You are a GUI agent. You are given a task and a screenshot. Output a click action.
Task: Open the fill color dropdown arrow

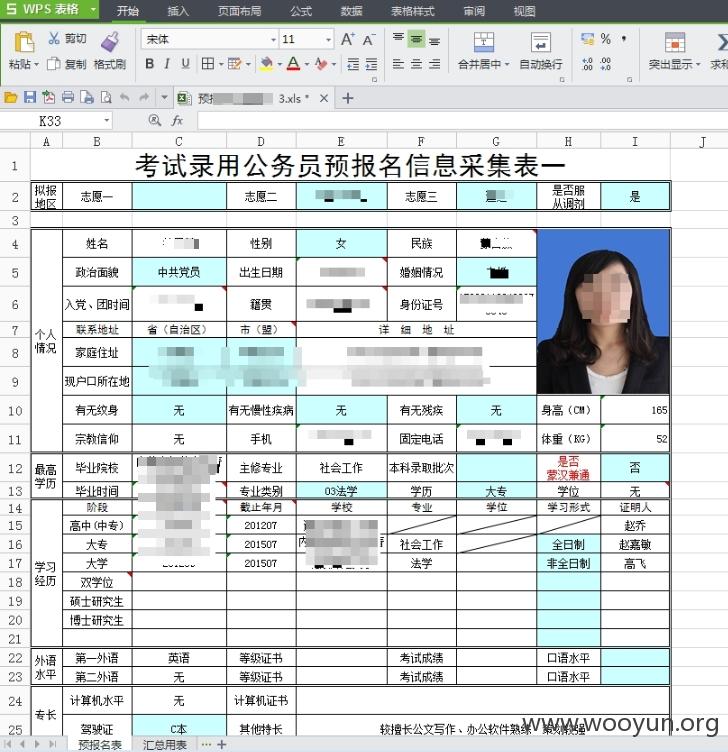point(280,64)
